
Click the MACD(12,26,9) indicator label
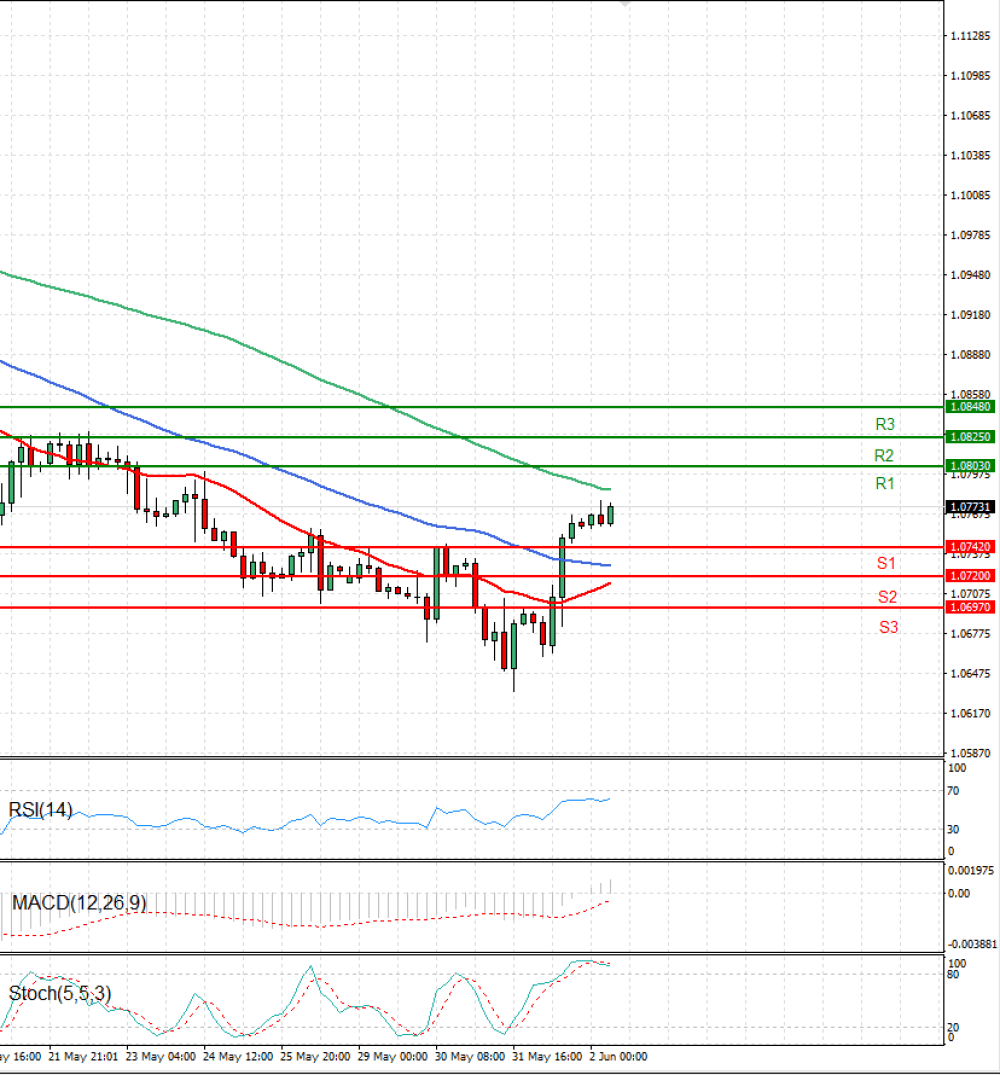pos(79,902)
